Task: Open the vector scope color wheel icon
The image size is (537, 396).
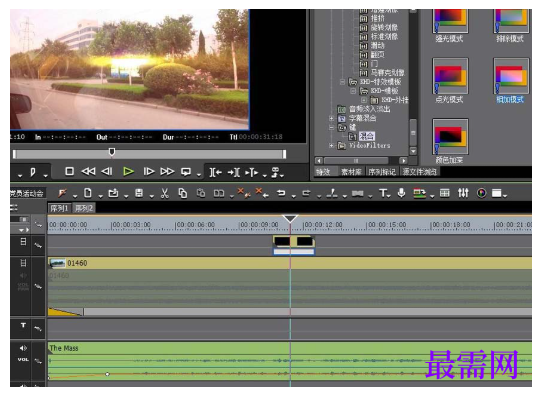Action: tap(482, 193)
